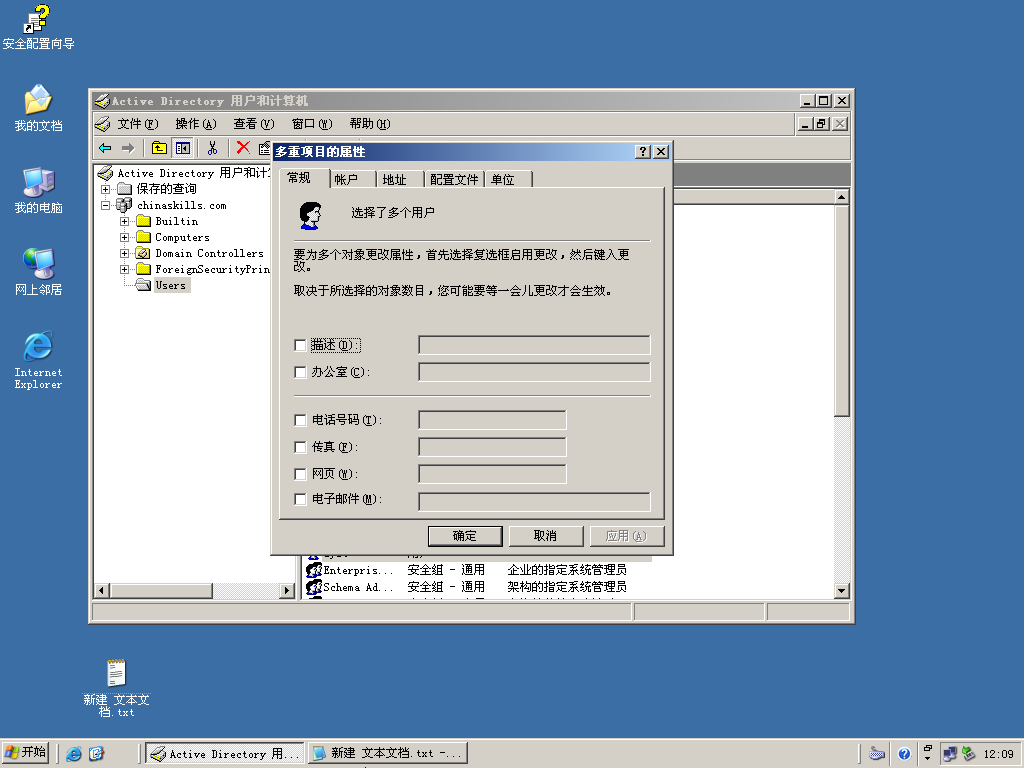Expand the Builtin tree node
1024x768 pixels.
pos(124,221)
